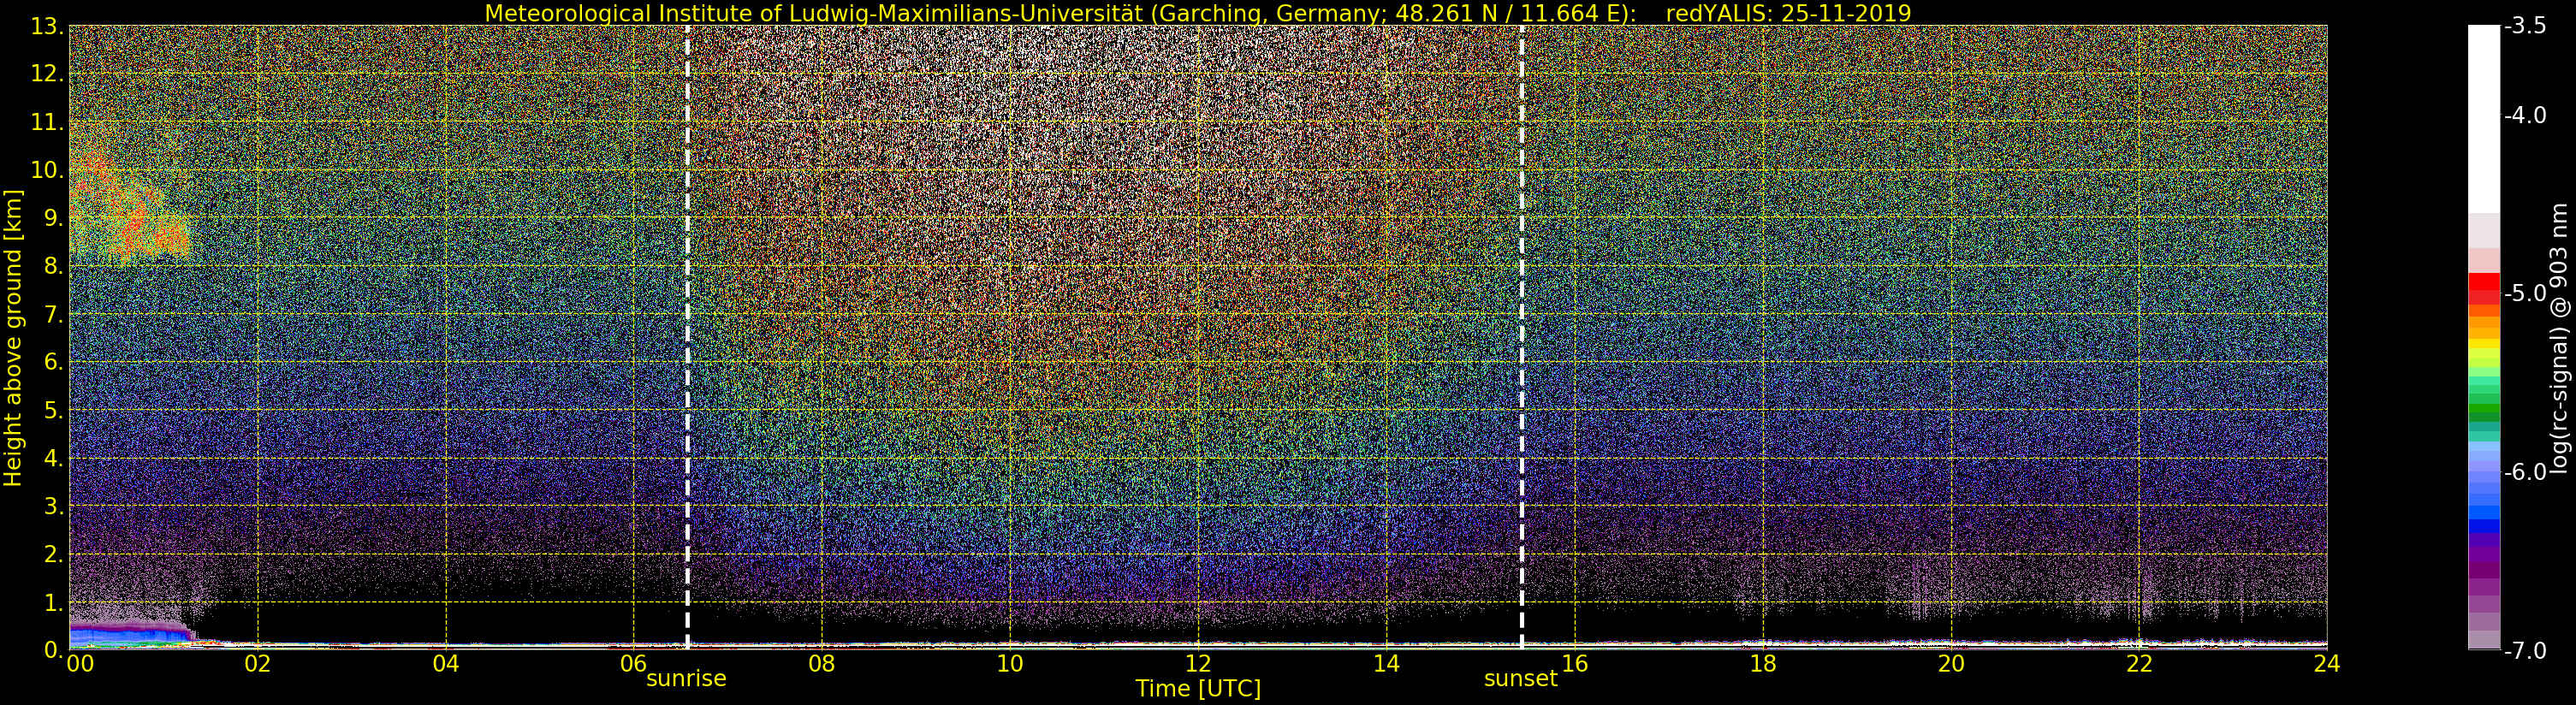Click the '6.' height axis tick label

54,362
